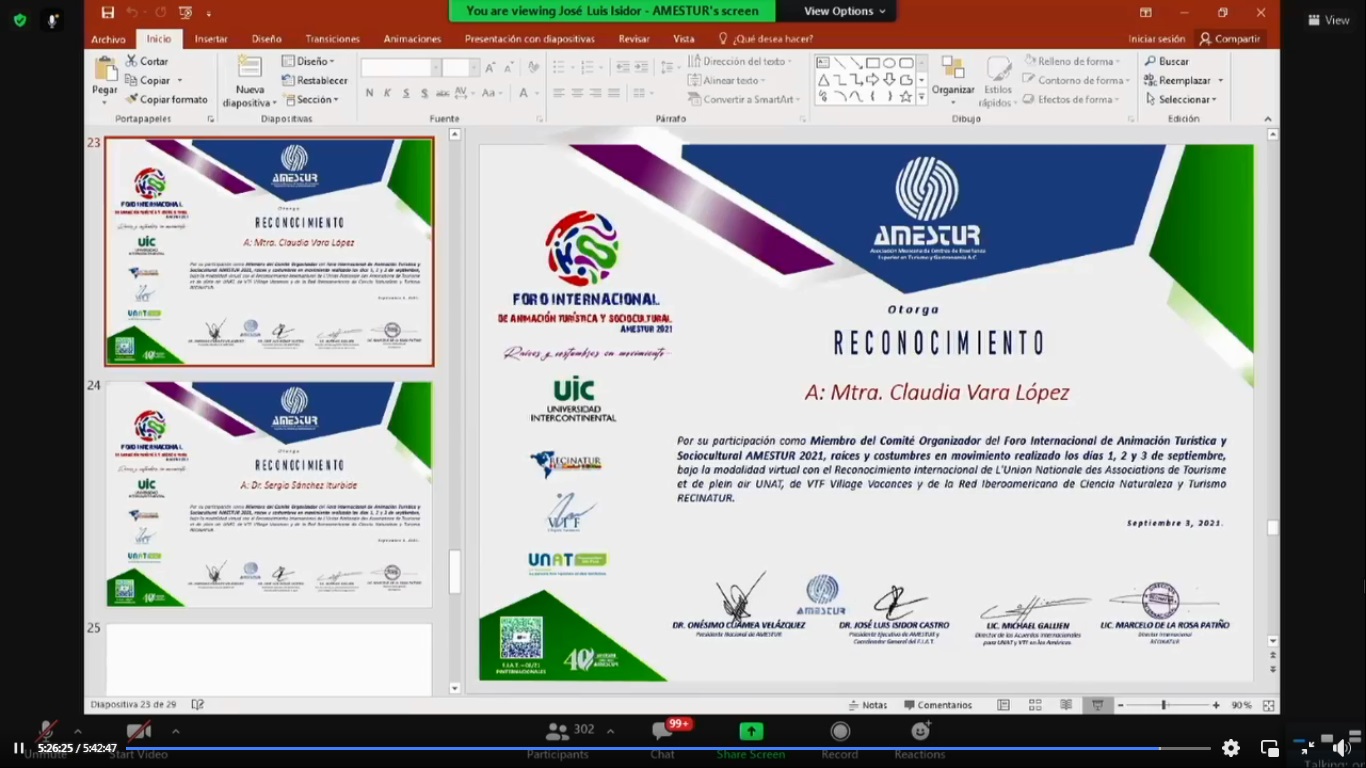Start slideshow from quick access toolbar icon

(x=185, y=12)
